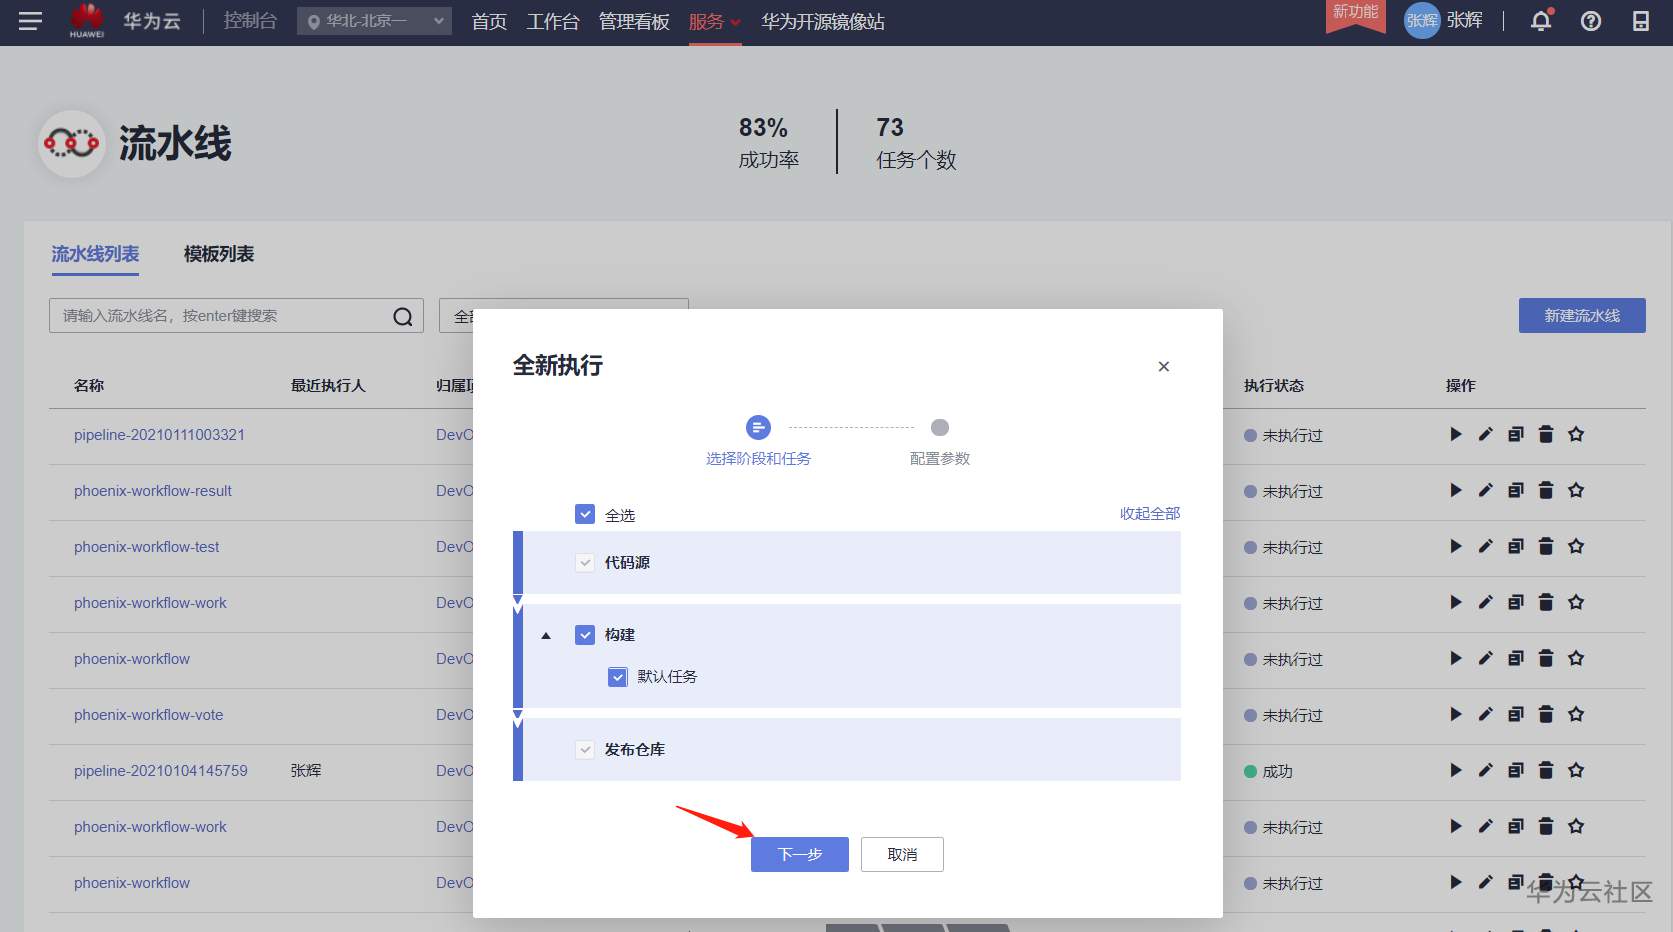Open the 新功能 ribbon badge
Image resolution: width=1673 pixels, height=932 pixels.
point(1356,15)
